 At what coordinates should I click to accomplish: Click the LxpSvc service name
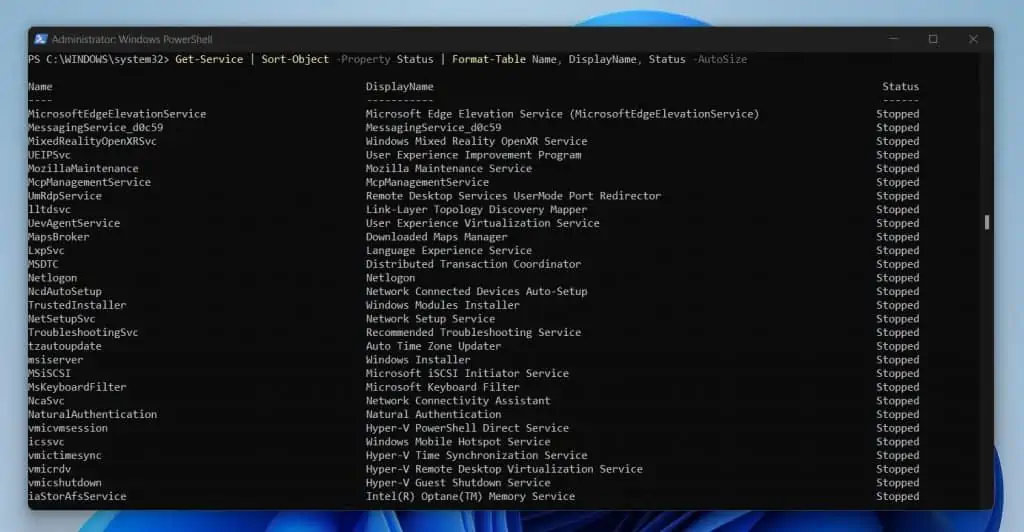pos(46,251)
